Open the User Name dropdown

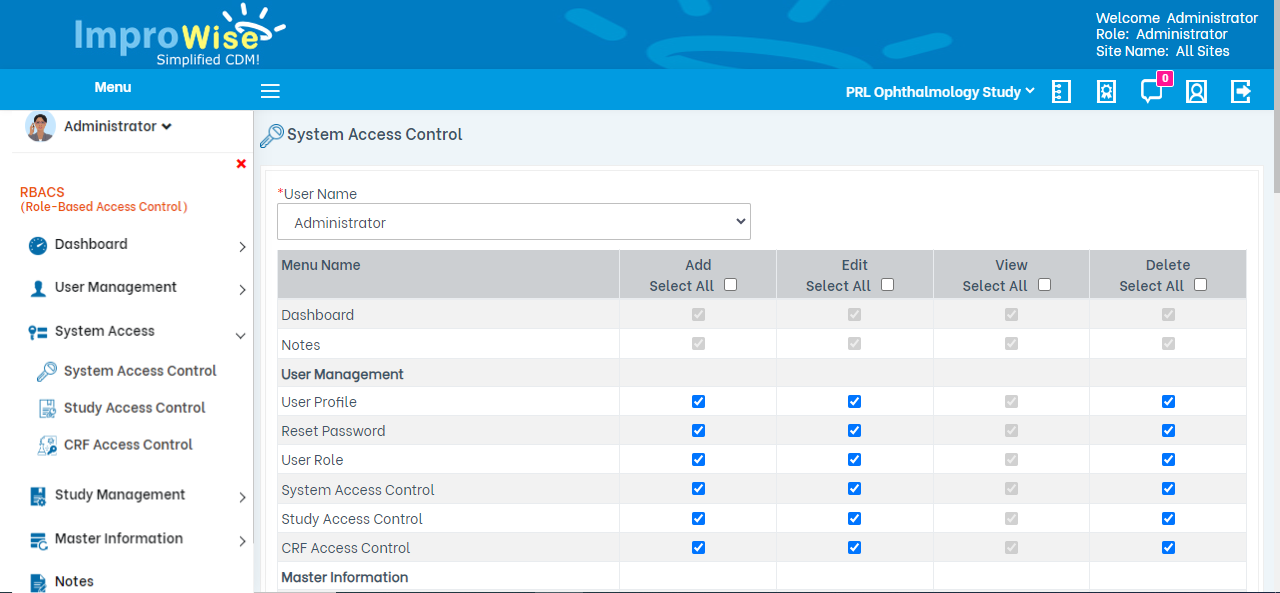(513, 221)
